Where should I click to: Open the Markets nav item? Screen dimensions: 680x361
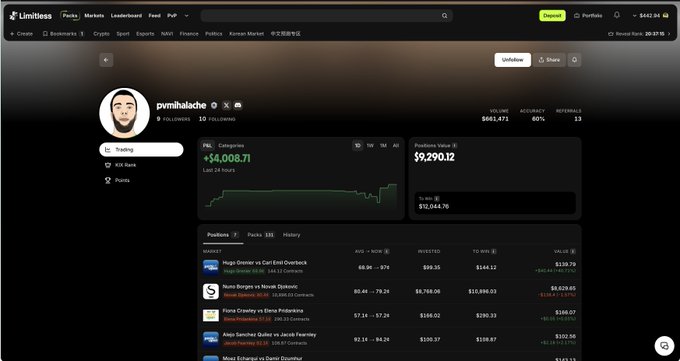(x=94, y=16)
